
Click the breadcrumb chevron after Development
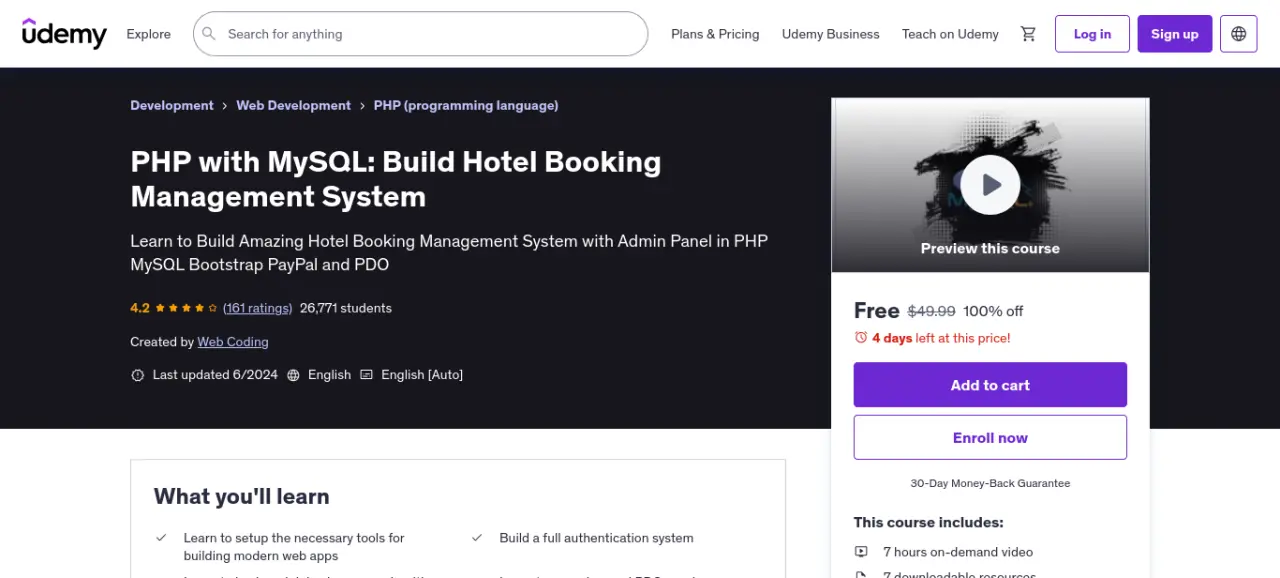(x=225, y=106)
